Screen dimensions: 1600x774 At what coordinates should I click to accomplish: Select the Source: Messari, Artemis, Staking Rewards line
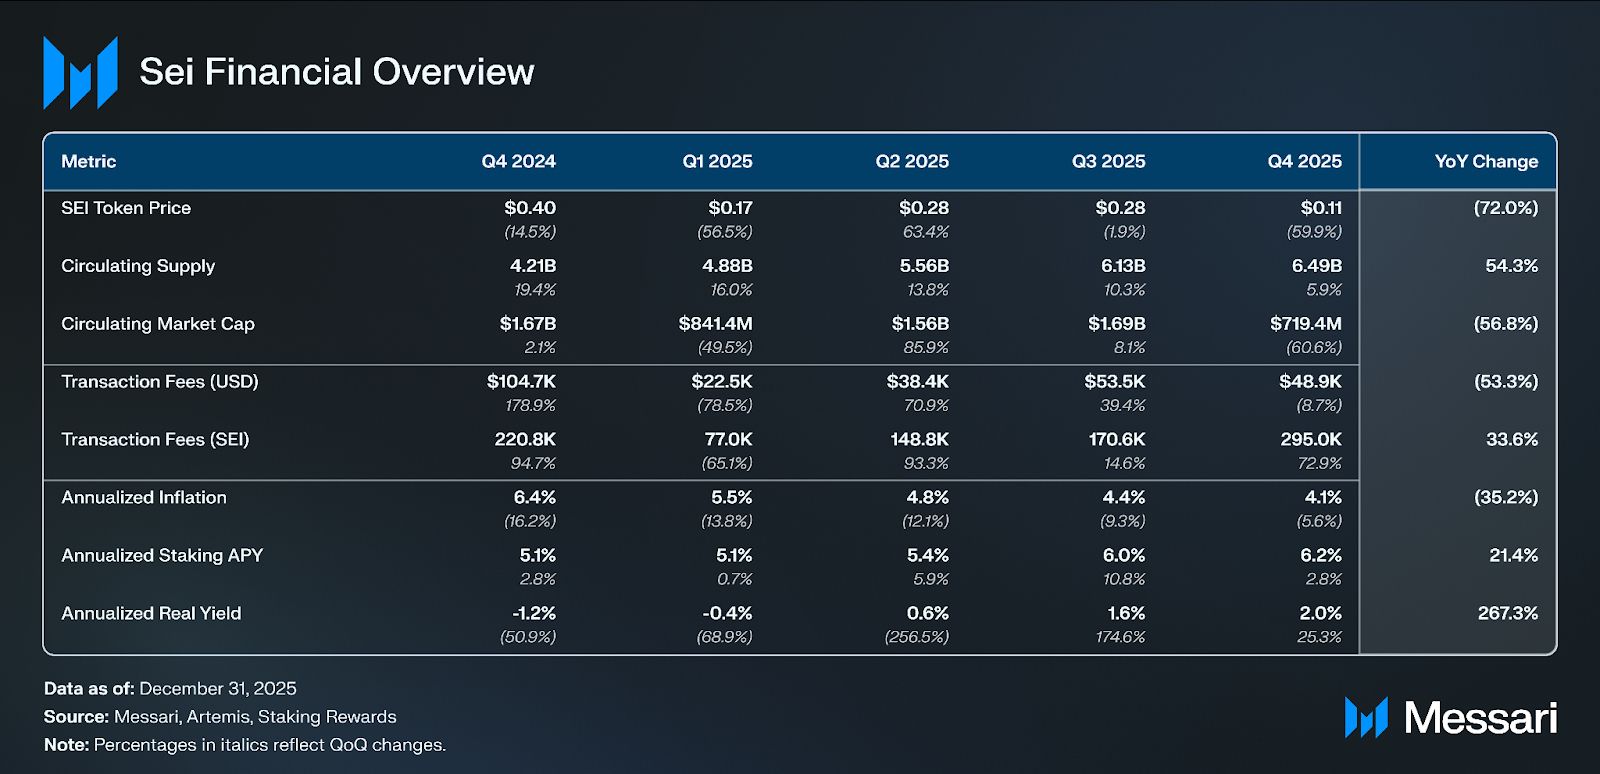tap(220, 716)
